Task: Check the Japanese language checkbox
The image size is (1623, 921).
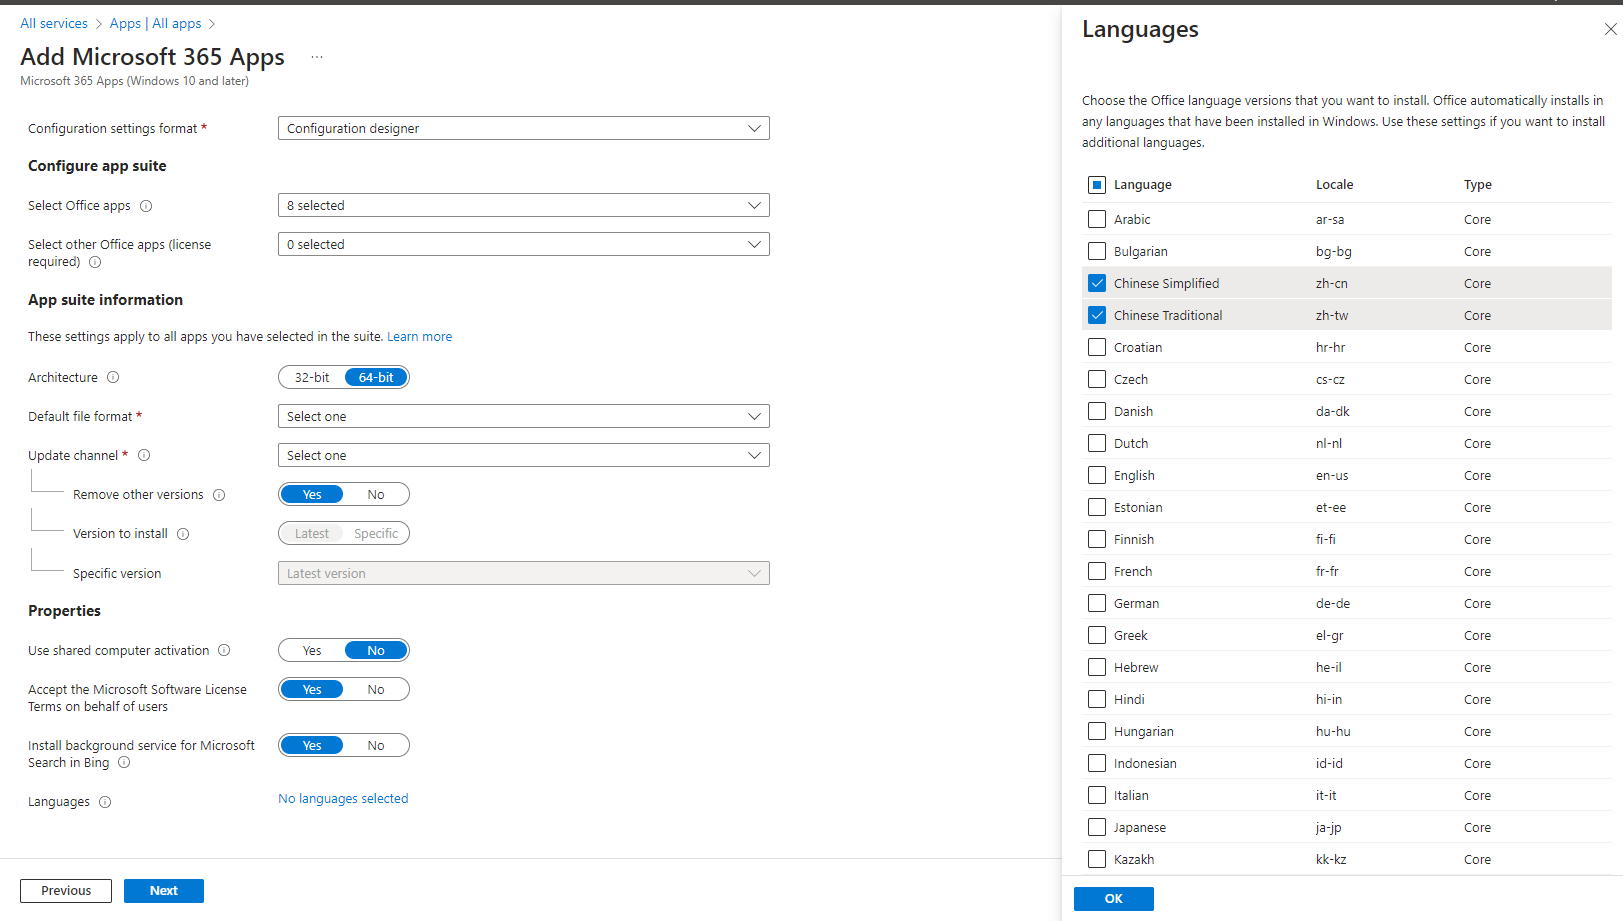Action: (1097, 827)
